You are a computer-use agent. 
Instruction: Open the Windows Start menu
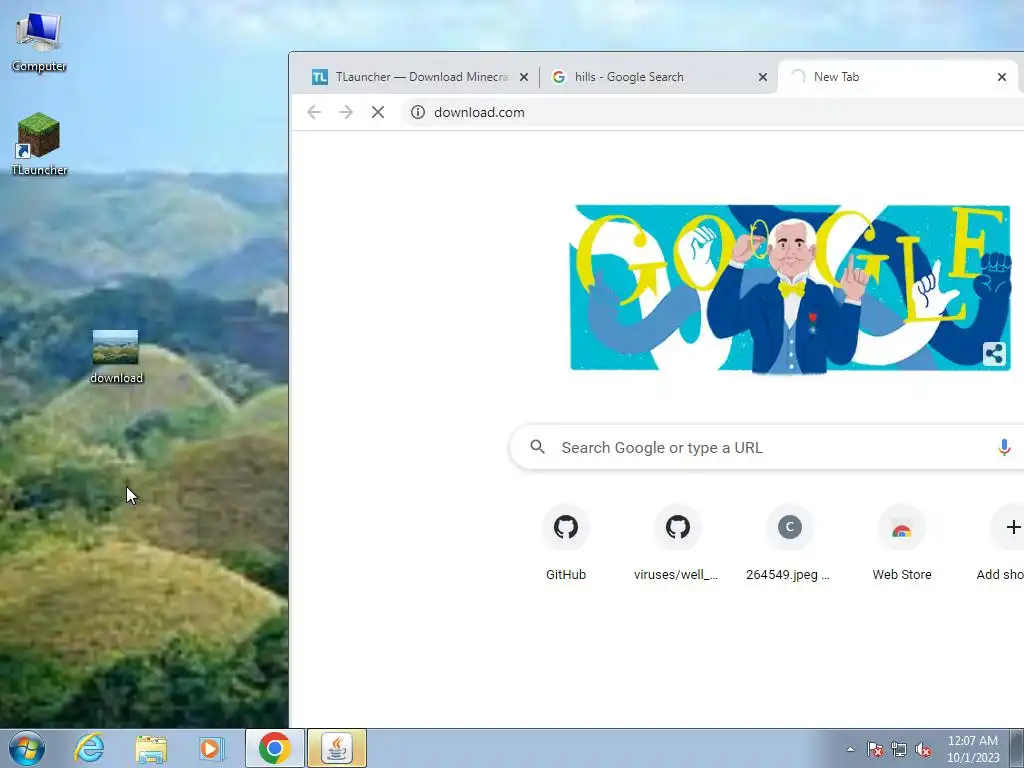27,748
